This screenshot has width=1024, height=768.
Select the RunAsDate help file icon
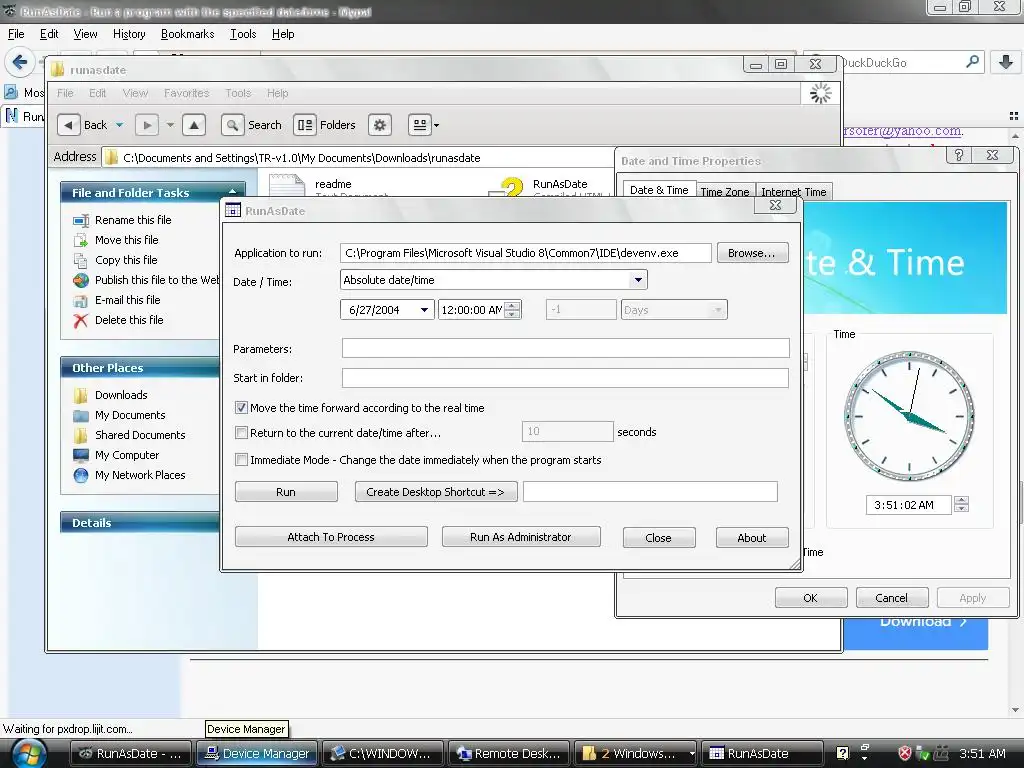[x=507, y=186]
